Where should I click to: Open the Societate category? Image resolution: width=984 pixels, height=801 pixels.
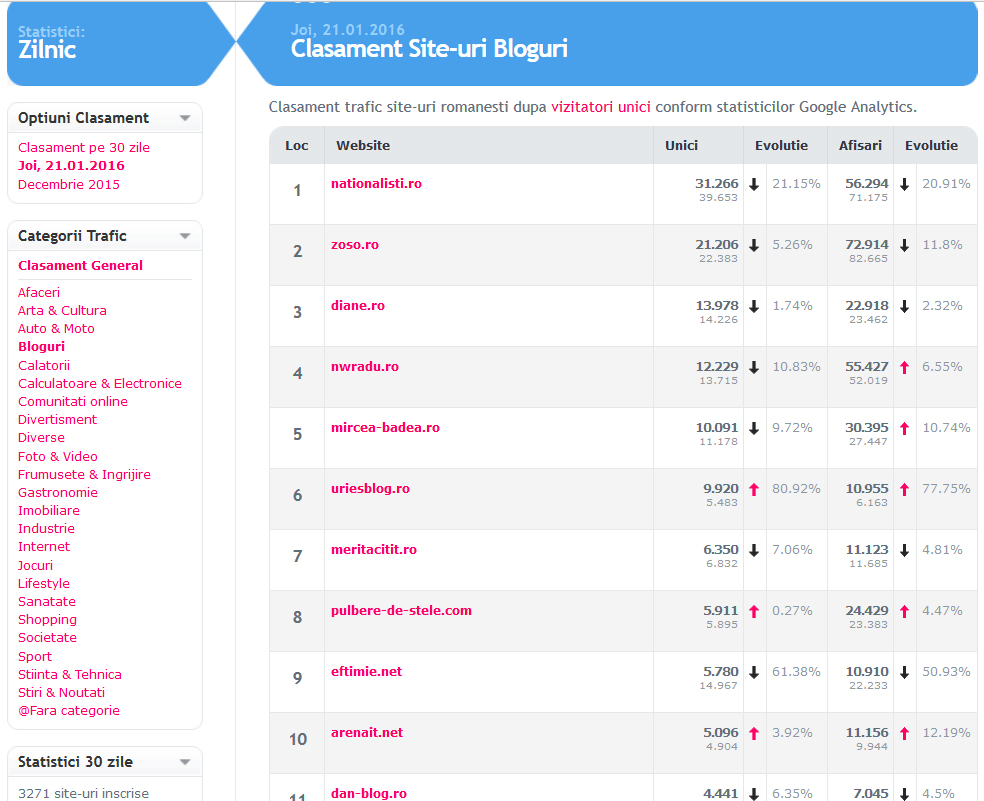pyautogui.click(x=48, y=638)
